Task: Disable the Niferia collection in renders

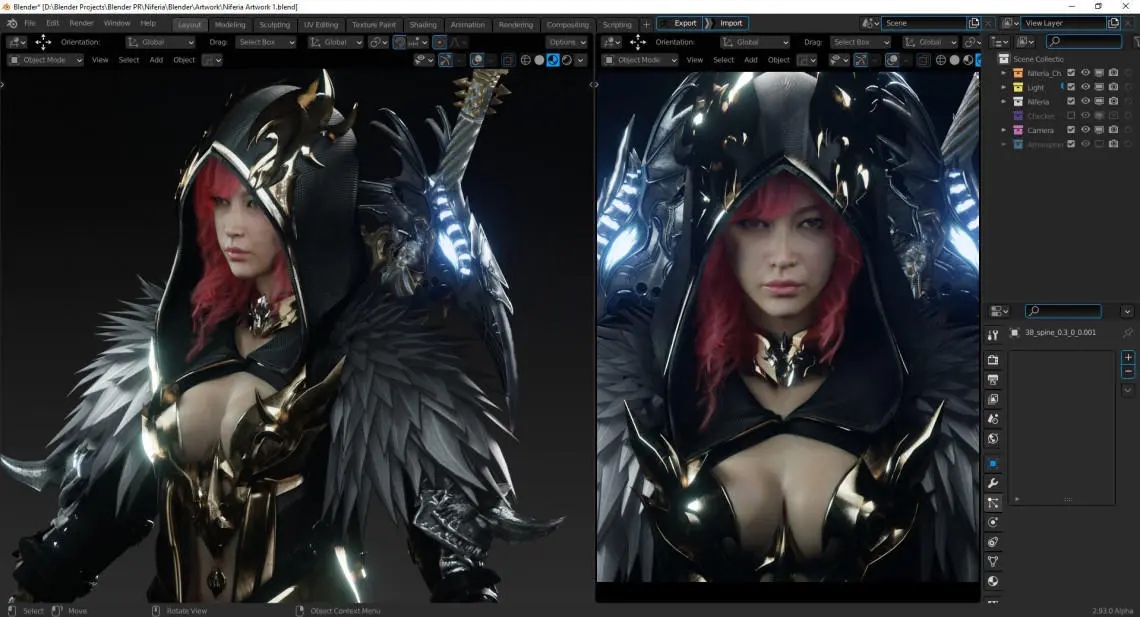Action: [x=1113, y=101]
